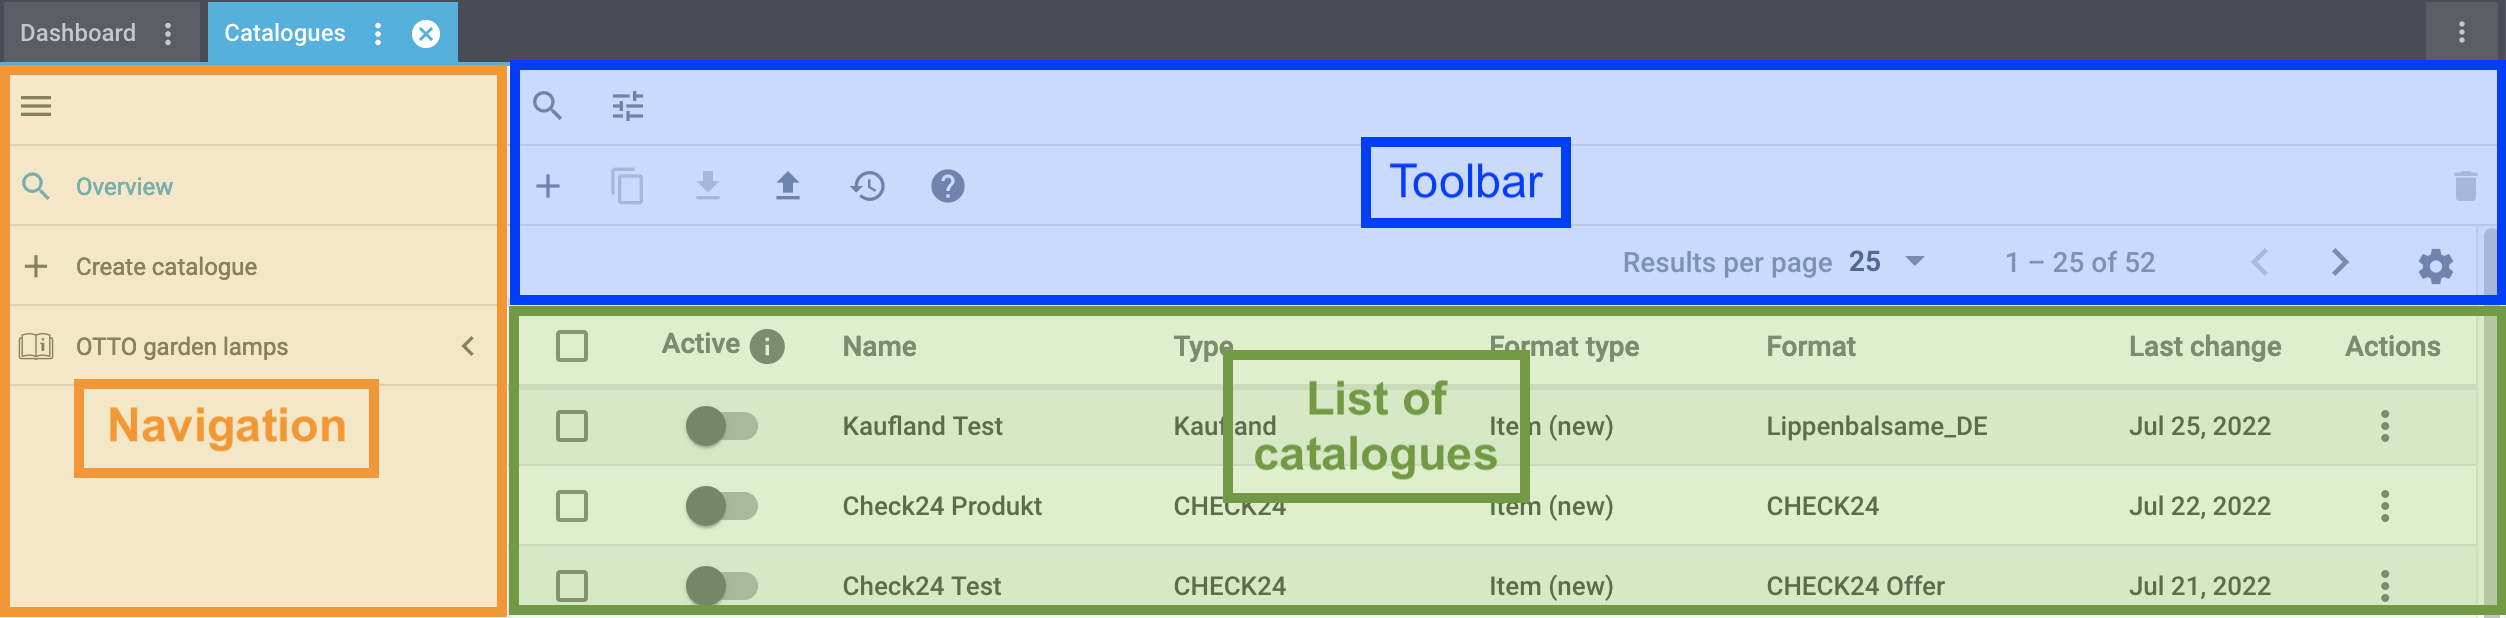Switch to the Dashboard tab
2506x618 pixels.
pyautogui.click(x=78, y=33)
